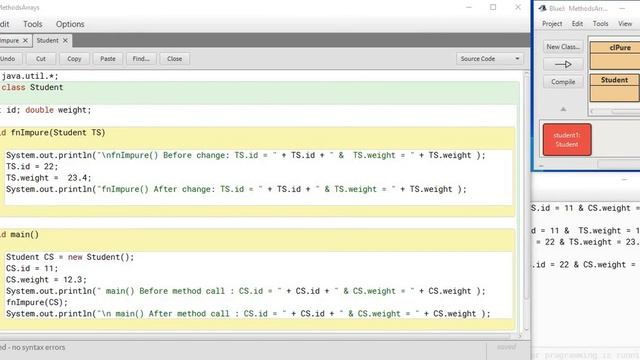The height and width of the screenshot is (360, 640).
Task: Select the student1 object on bench
Action: [567, 140]
